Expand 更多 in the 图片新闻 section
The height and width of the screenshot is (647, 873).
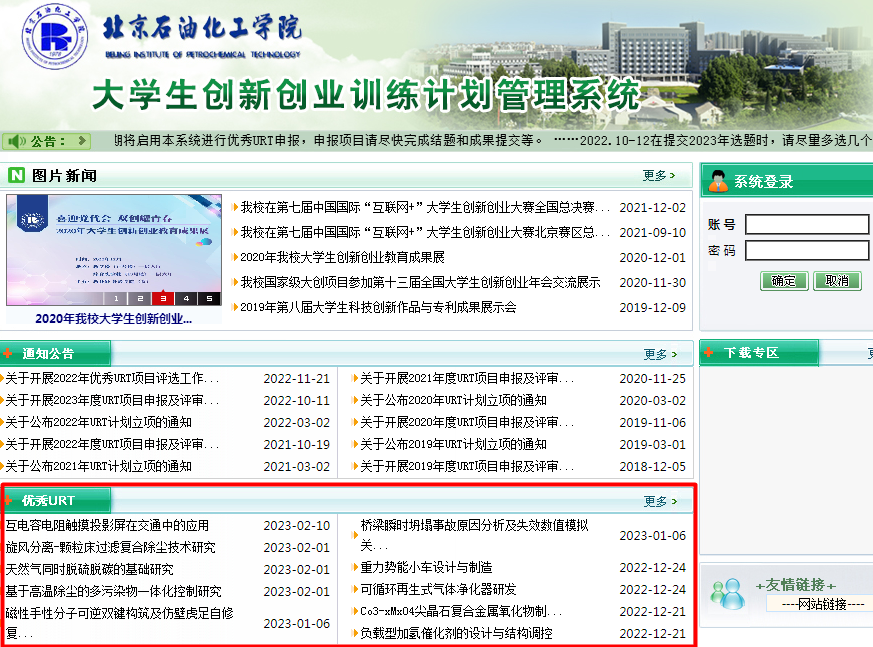(659, 176)
